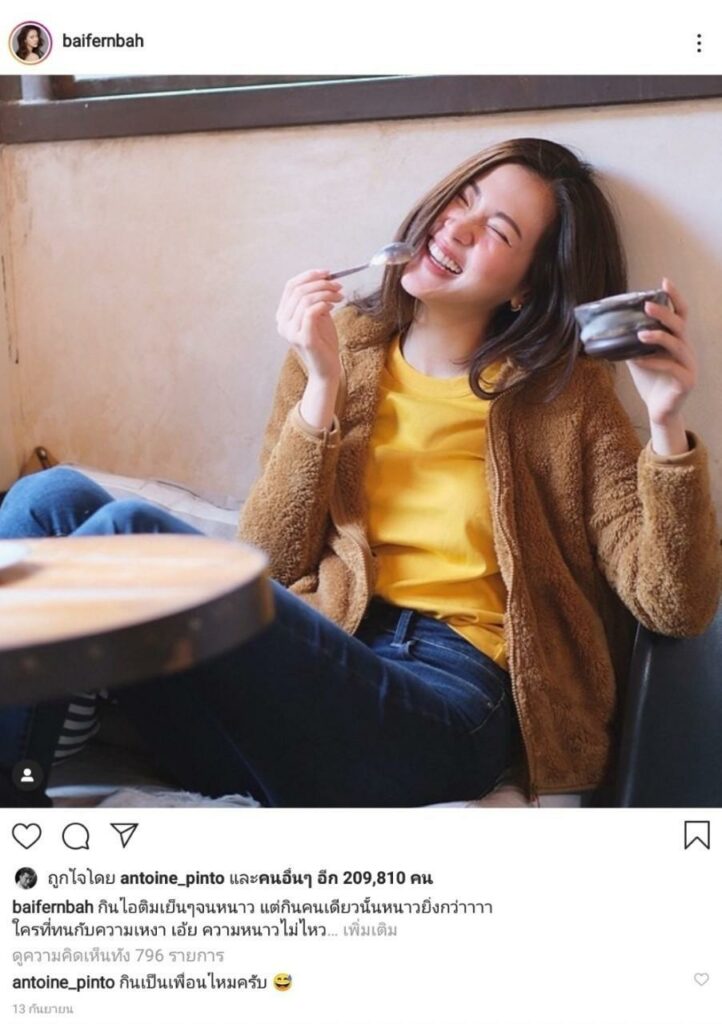Tap the heart icon to like post
Viewport: 722px width, 1024px height.
[27, 836]
